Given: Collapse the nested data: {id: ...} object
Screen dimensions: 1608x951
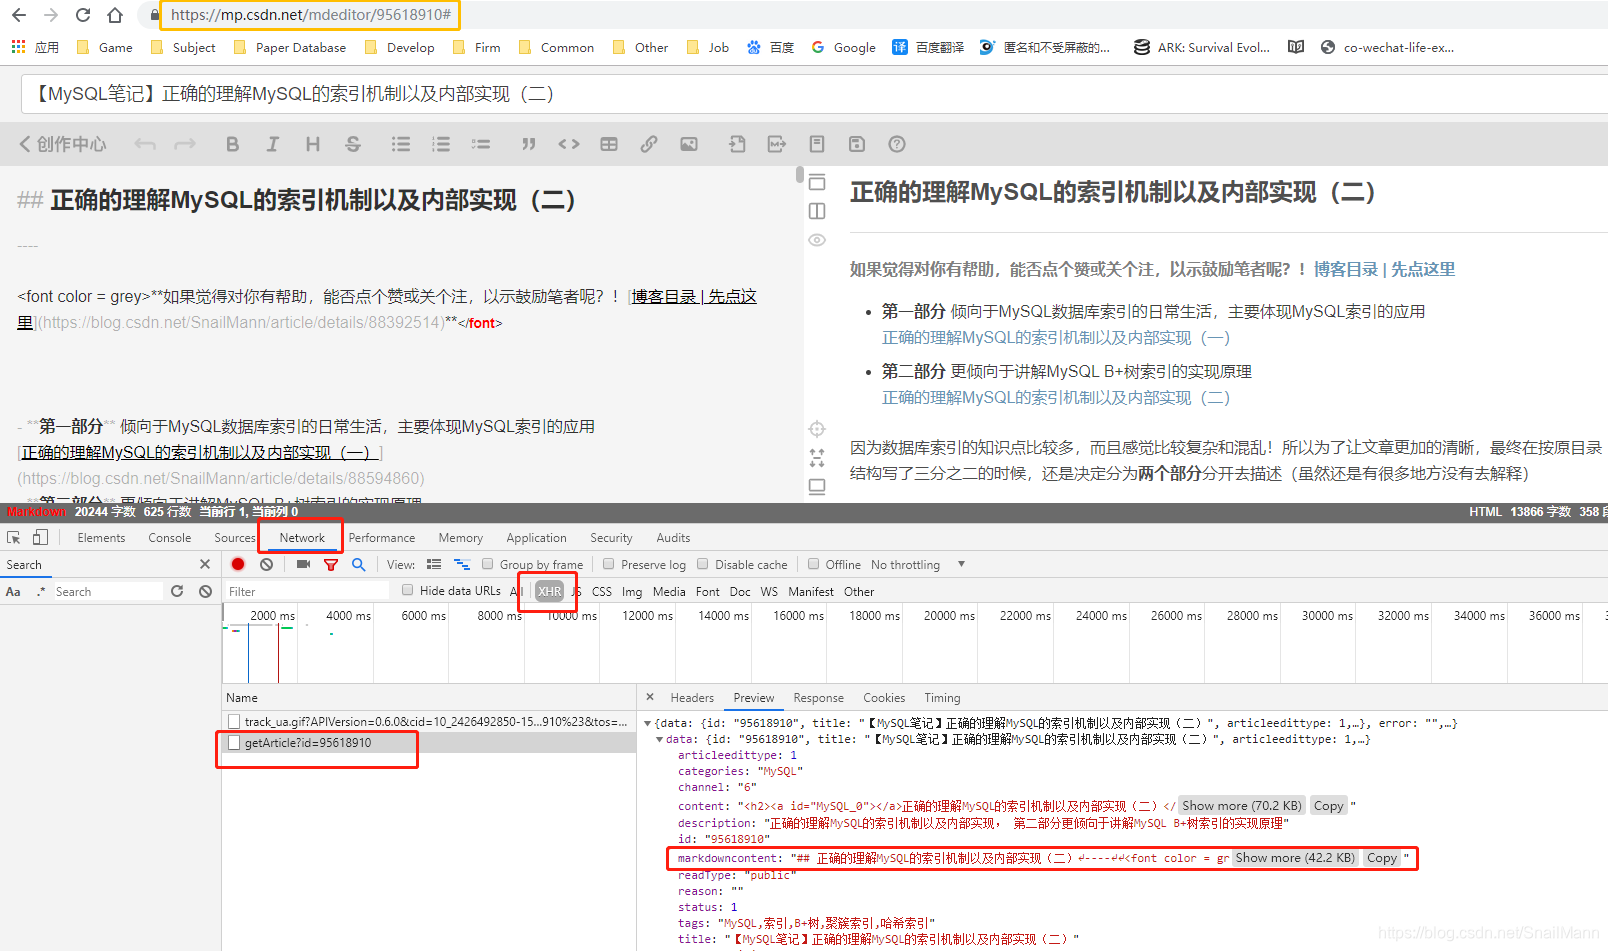Looking at the screenshot, I should tap(659, 739).
